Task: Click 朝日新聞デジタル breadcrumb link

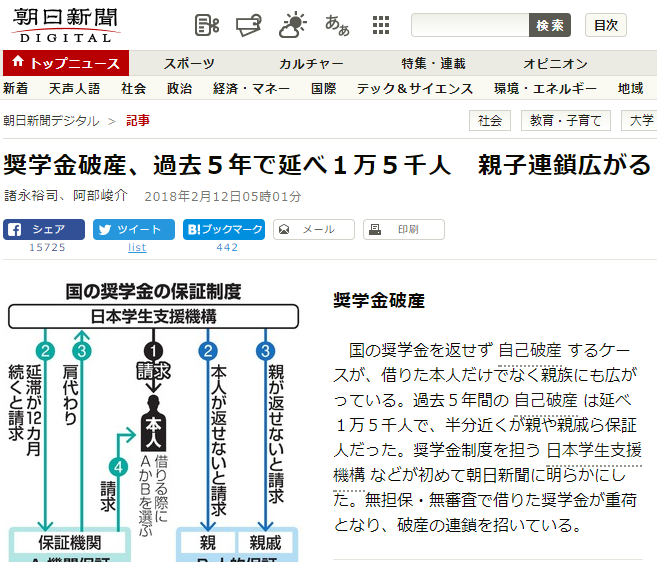Action: [x=51, y=121]
